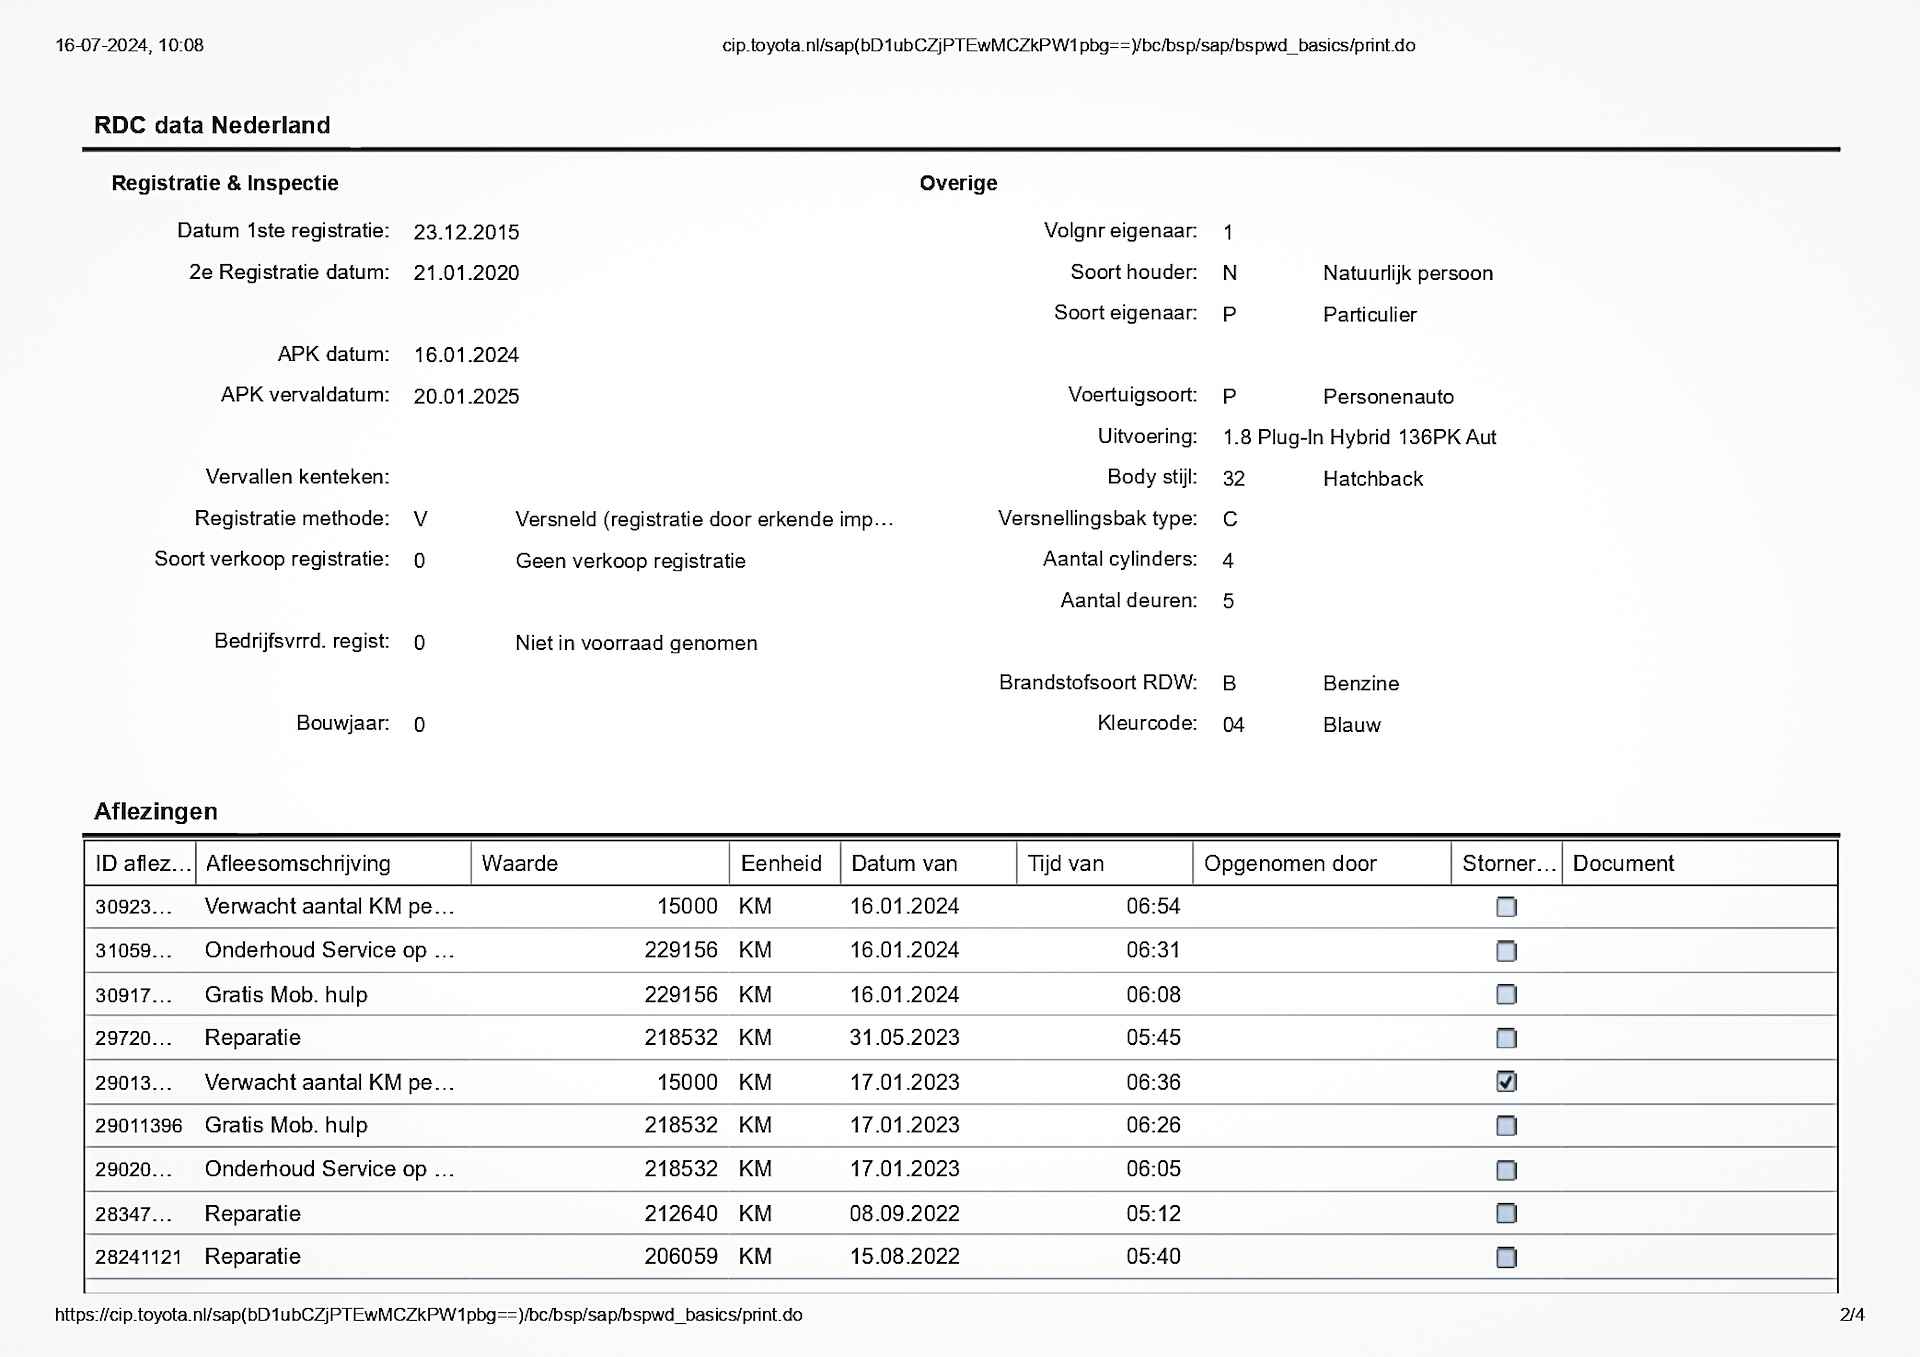This screenshot has height=1357, width=1920.
Task: Select APK datum value 16.01.2024
Action: (466, 355)
